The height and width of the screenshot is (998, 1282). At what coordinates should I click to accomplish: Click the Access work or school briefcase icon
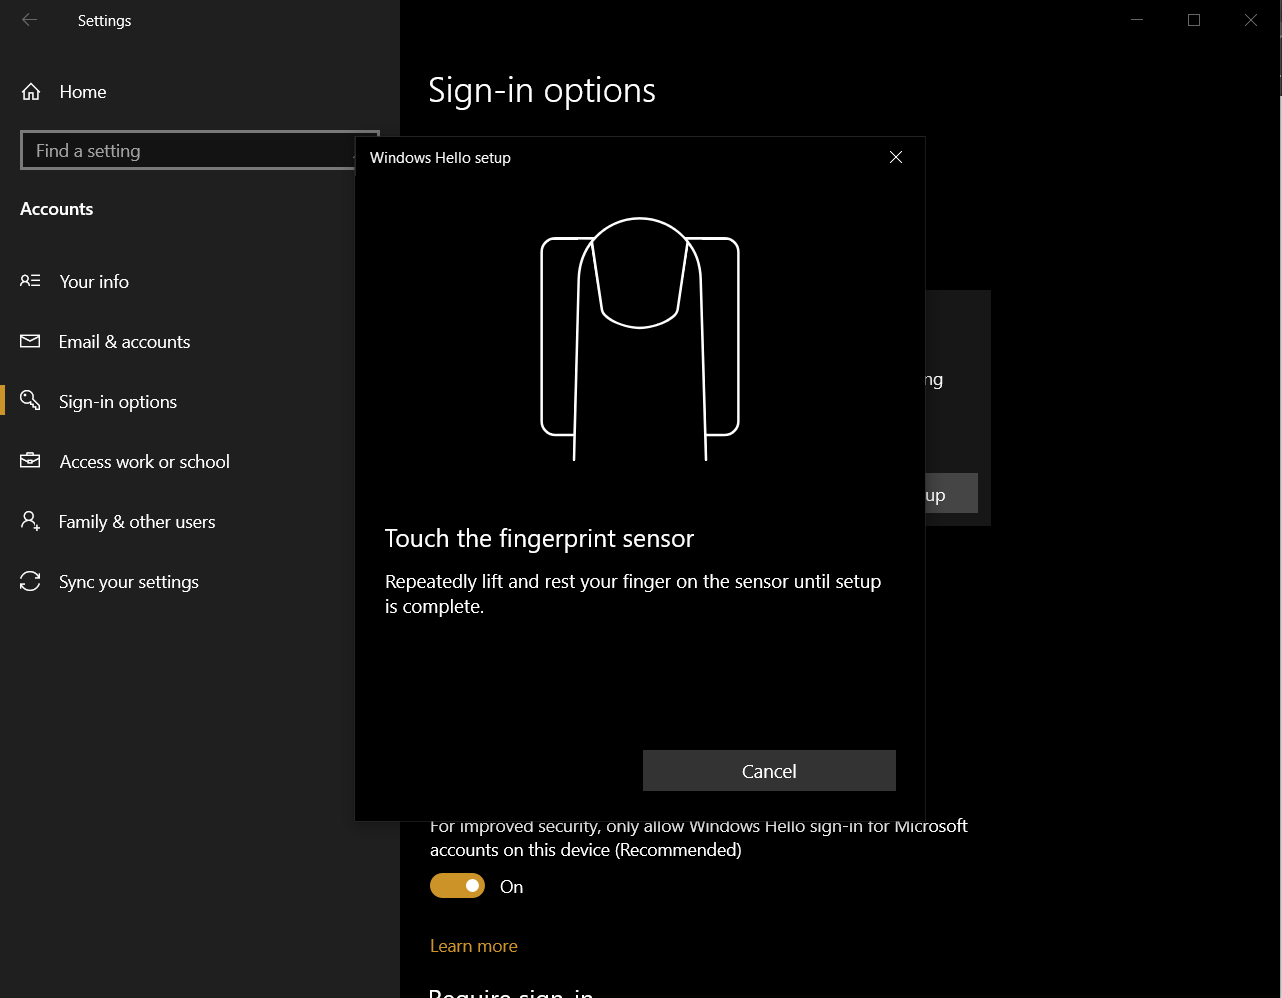(x=30, y=461)
